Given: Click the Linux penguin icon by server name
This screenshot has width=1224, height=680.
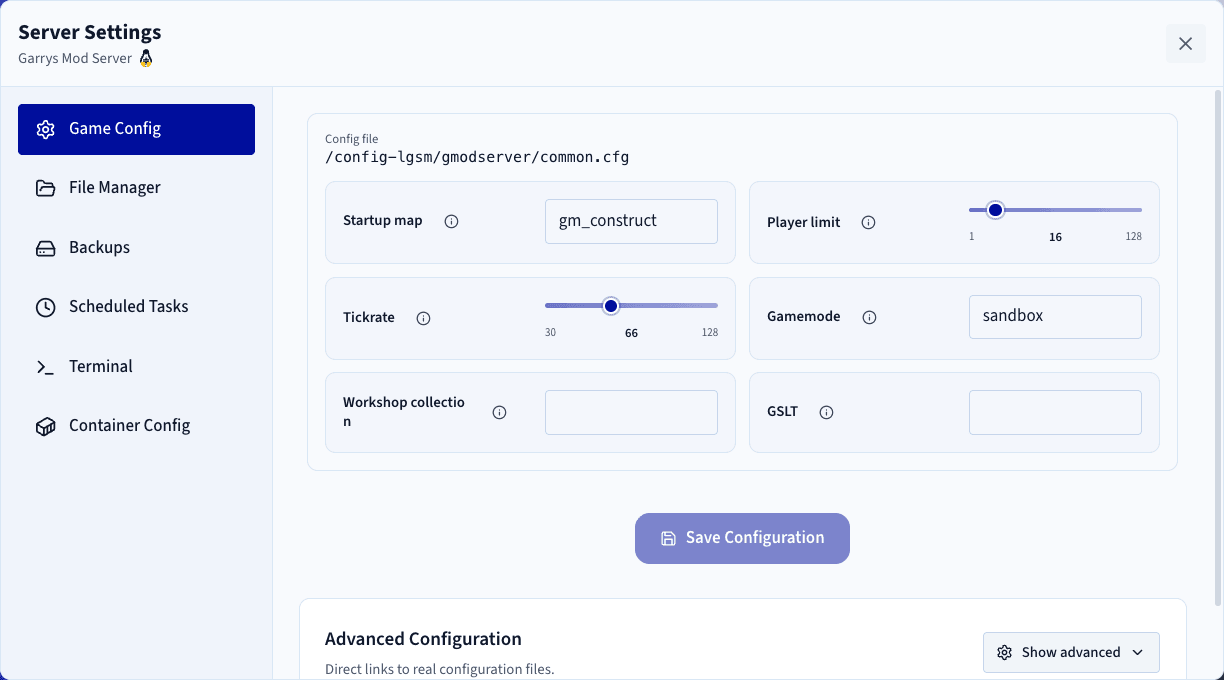Looking at the screenshot, I should pos(146,58).
